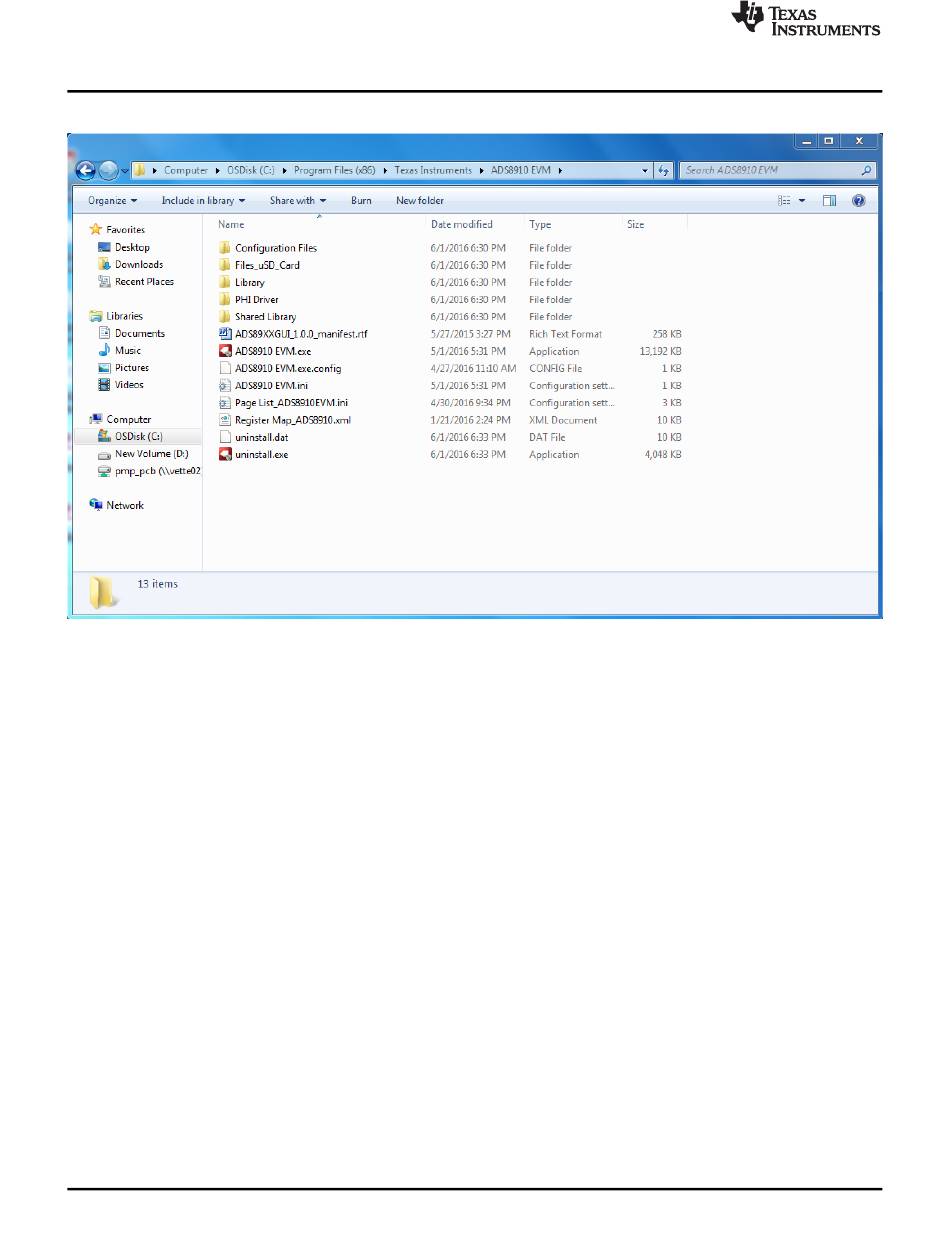Select Computer in address breadcrumb

(186, 171)
